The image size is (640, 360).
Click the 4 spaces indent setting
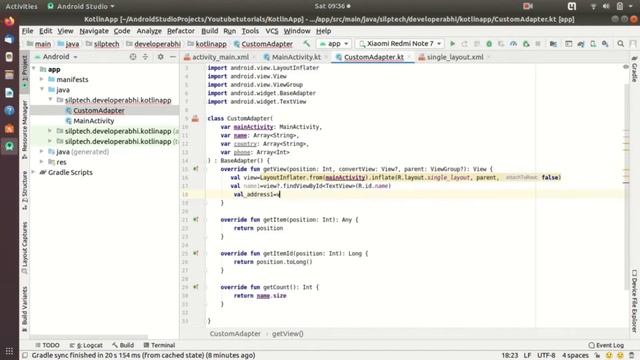pyautogui.click(x=575, y=355)
